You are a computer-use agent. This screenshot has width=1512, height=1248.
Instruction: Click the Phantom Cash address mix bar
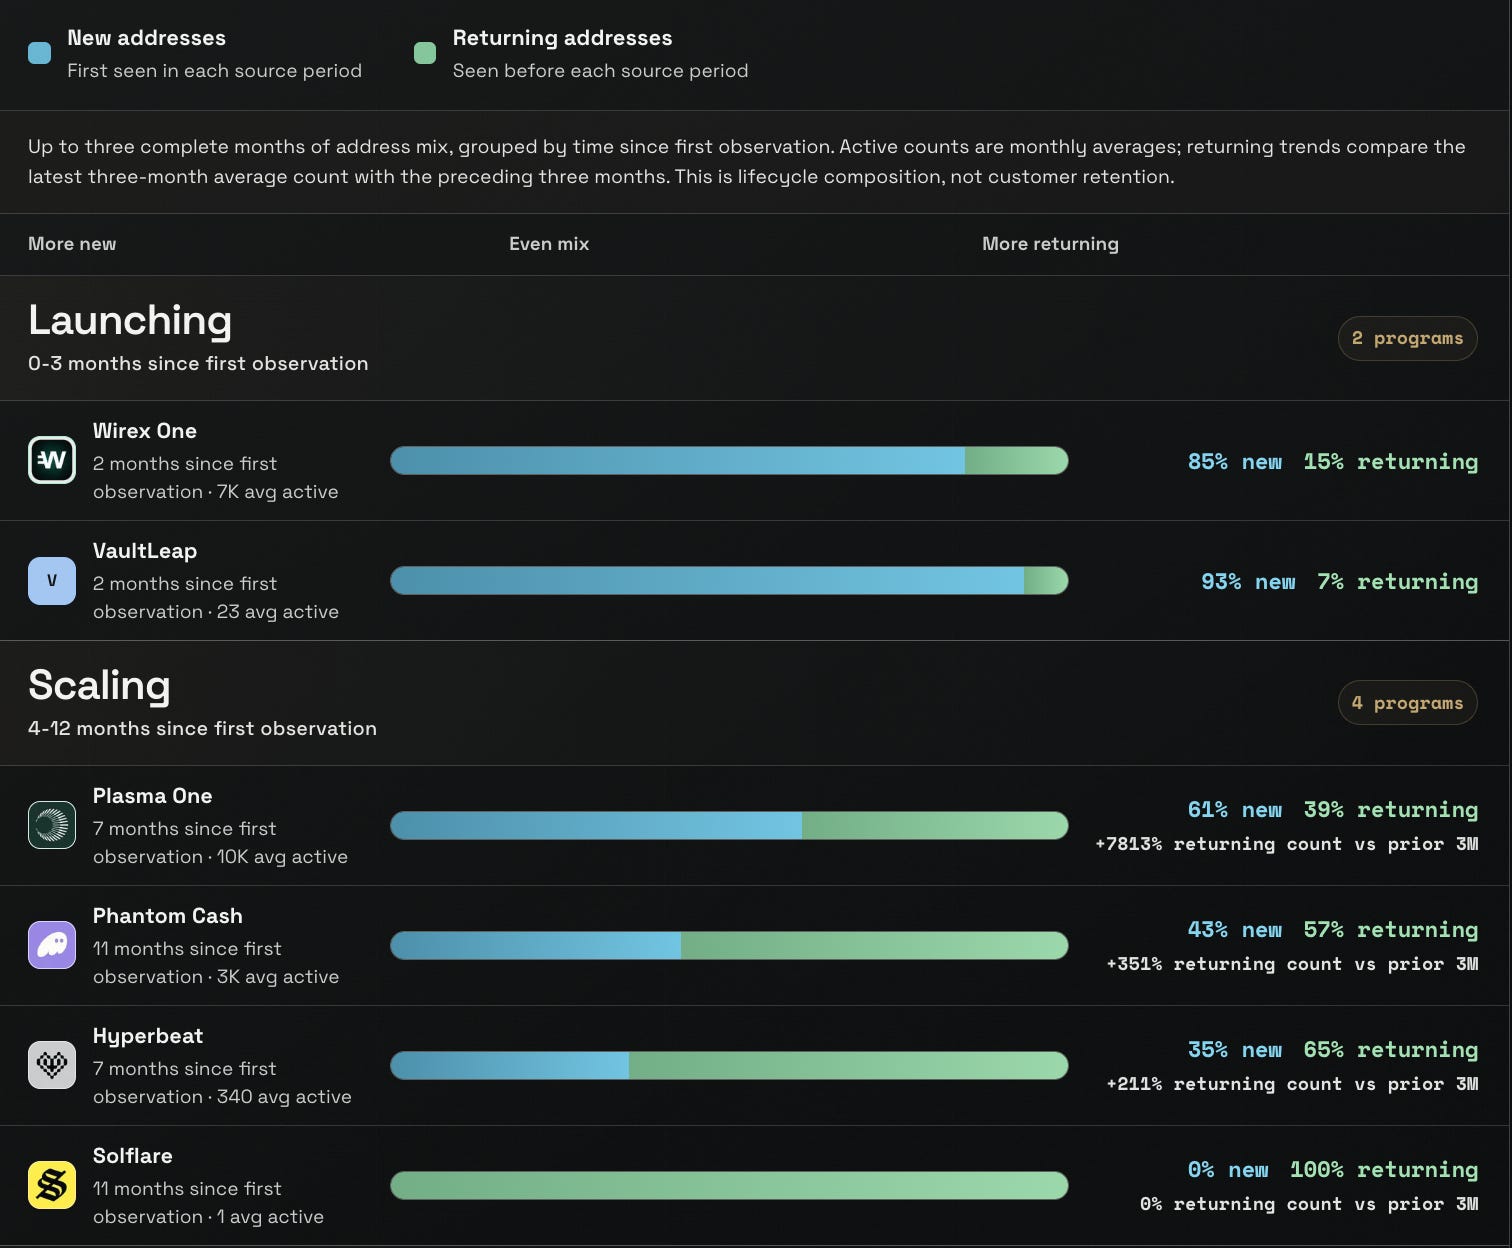pos(729,945)
